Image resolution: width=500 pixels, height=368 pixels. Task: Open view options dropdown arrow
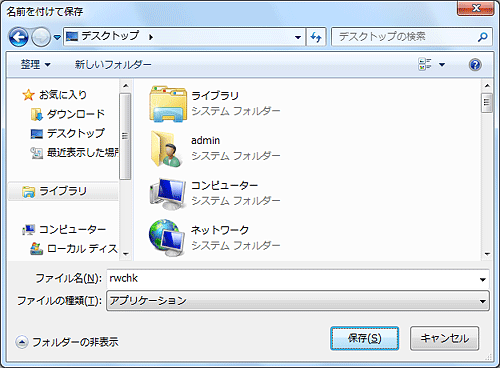coord(442,65)
